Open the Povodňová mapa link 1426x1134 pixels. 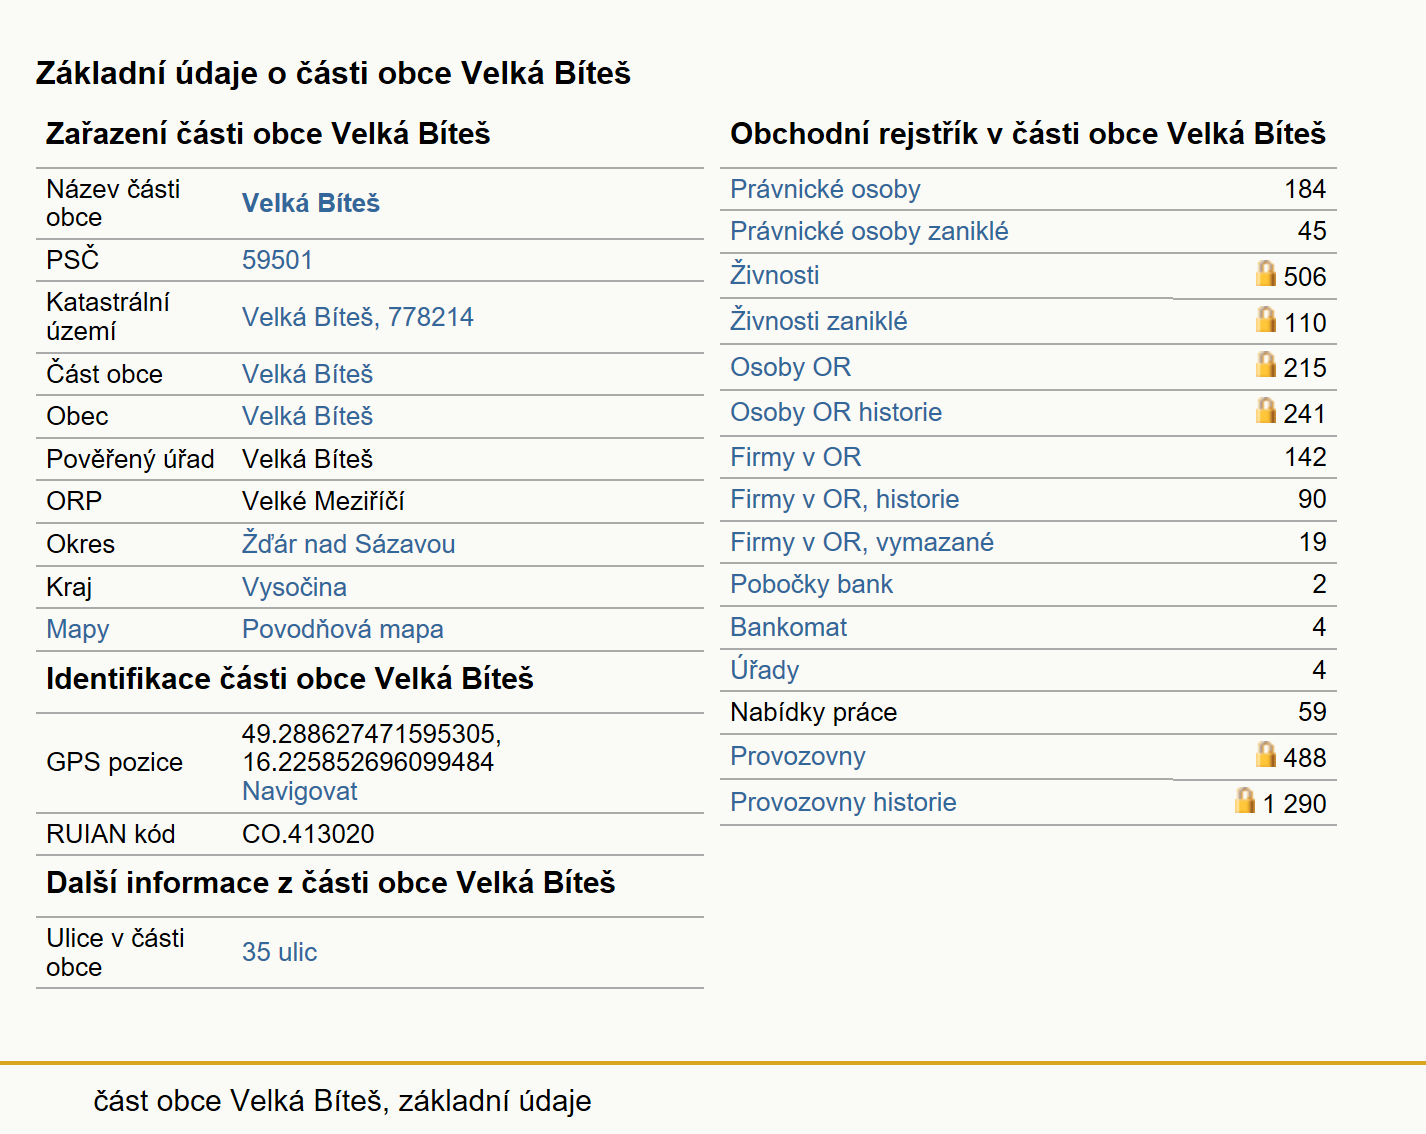pyautogui.click(x=343, y=629)
